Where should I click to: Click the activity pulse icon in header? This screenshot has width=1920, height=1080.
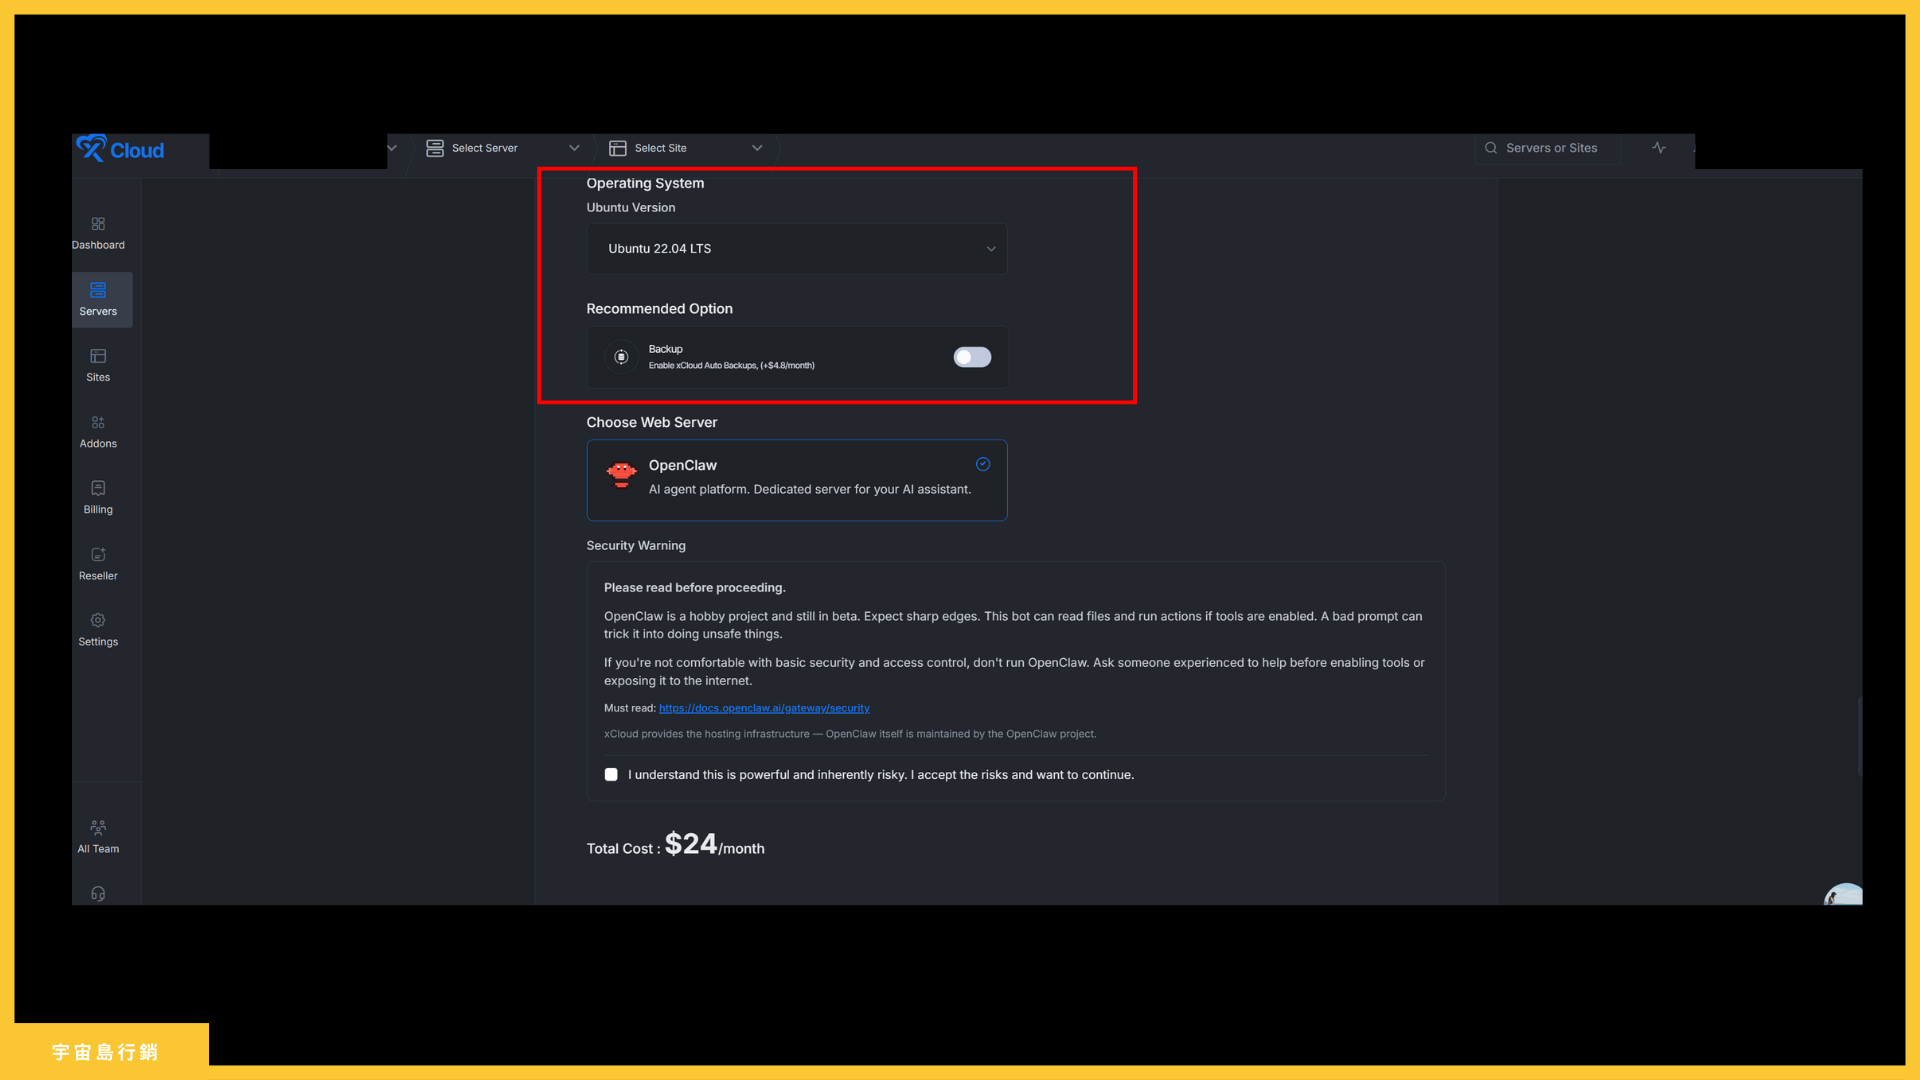point(1659,148)
